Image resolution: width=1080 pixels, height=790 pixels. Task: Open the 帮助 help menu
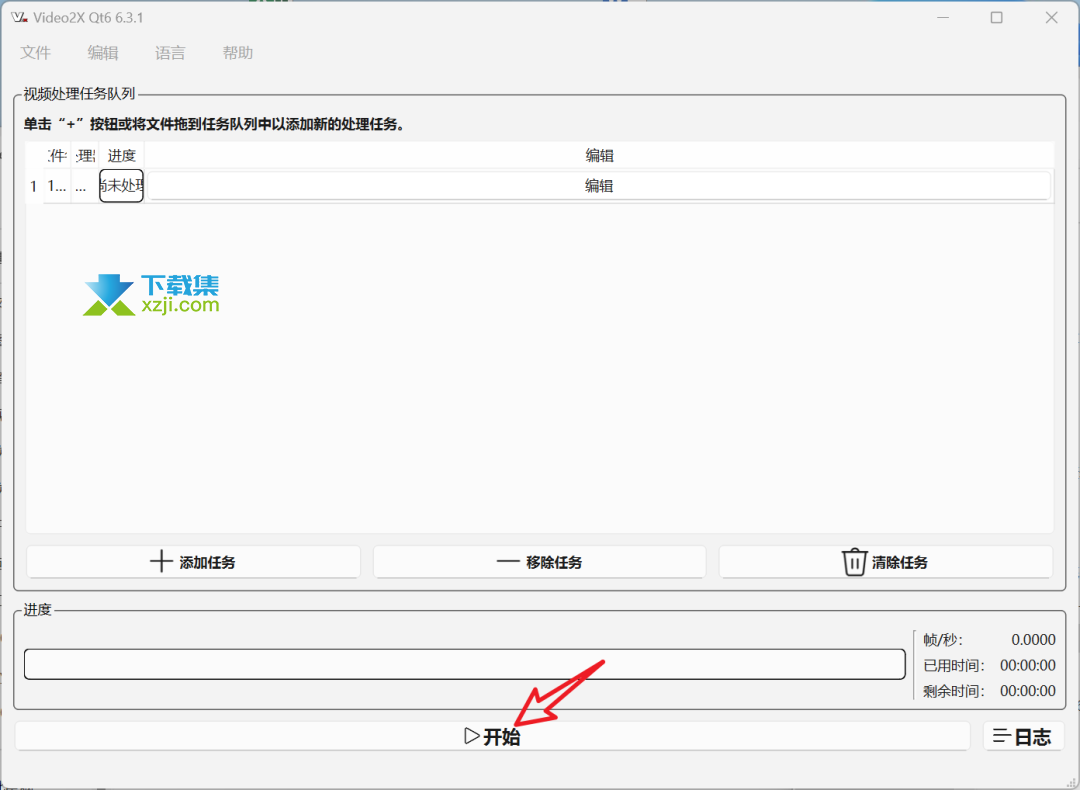[238, 53]
